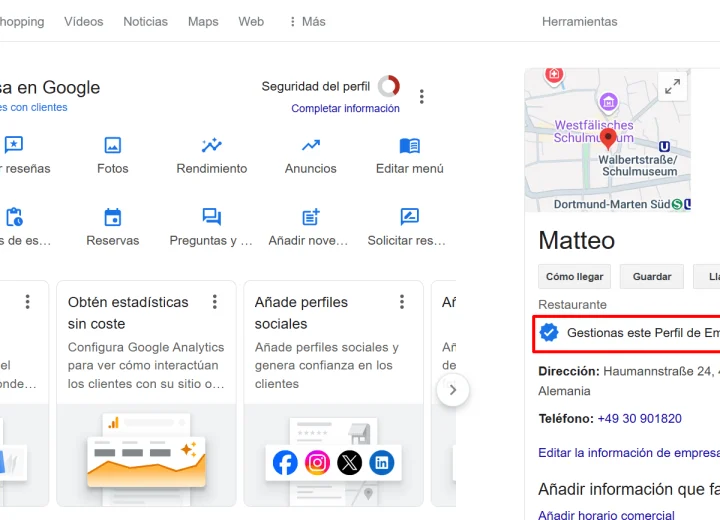Advance cards carousel with next arrow
Screen dimensions: 720x520
(453, 390)
